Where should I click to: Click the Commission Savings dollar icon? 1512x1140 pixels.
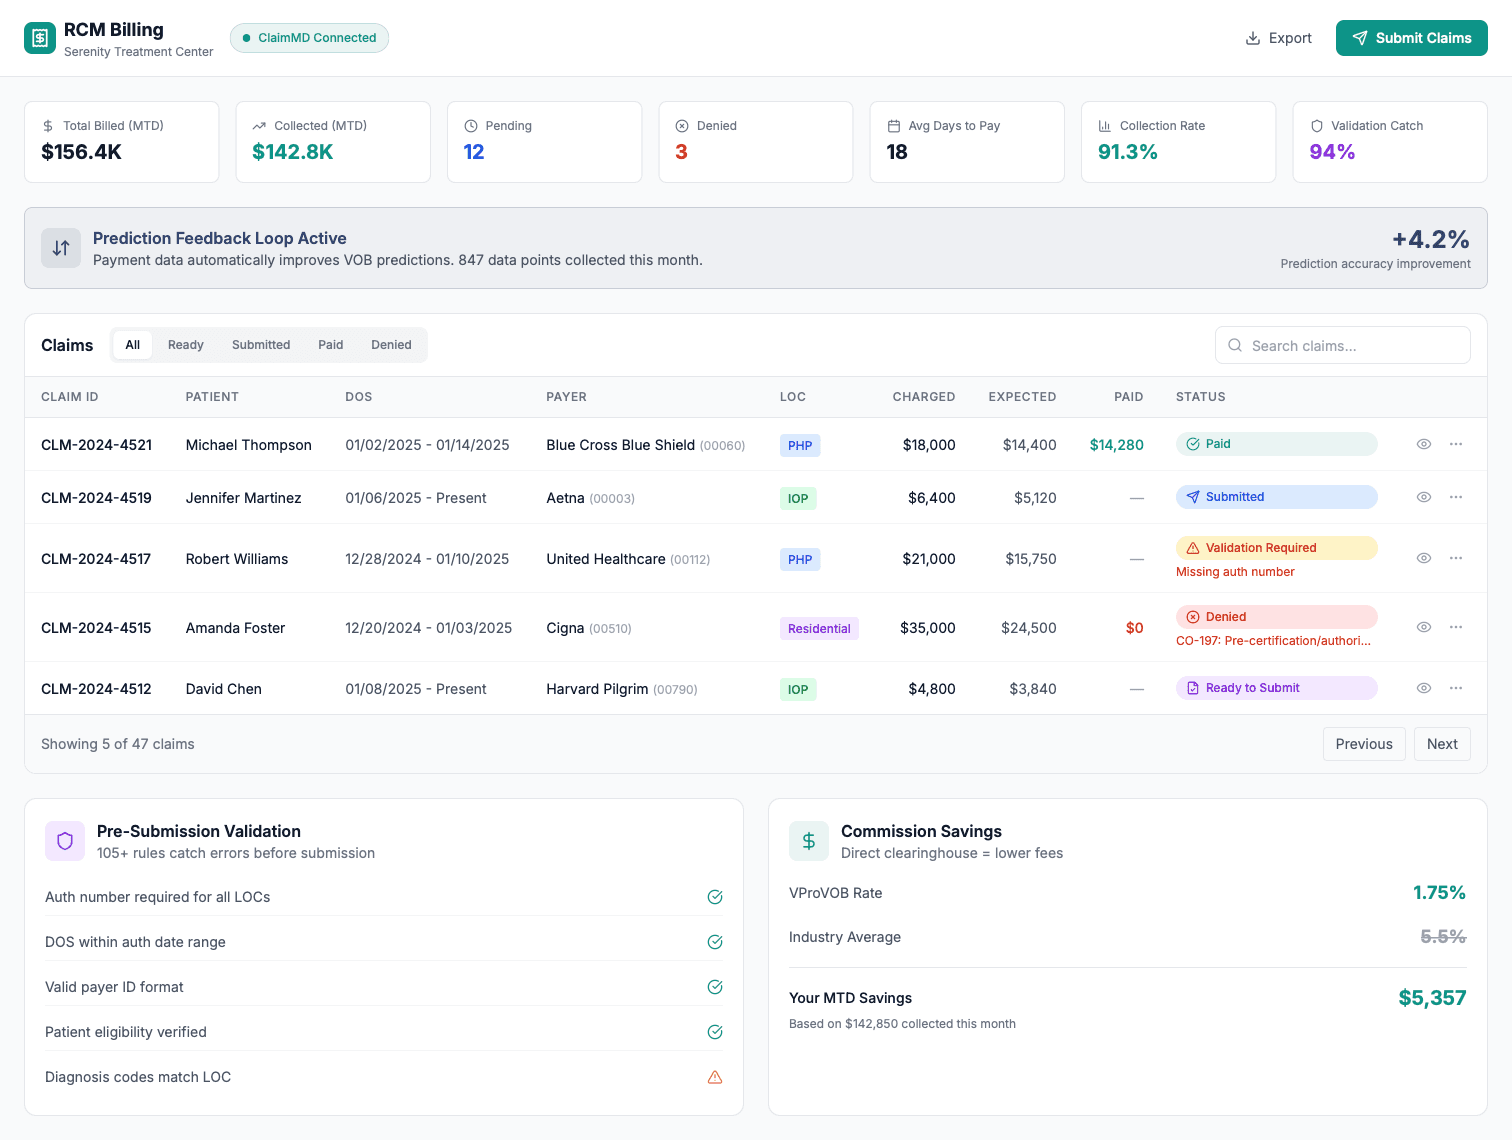pos(809,841)
